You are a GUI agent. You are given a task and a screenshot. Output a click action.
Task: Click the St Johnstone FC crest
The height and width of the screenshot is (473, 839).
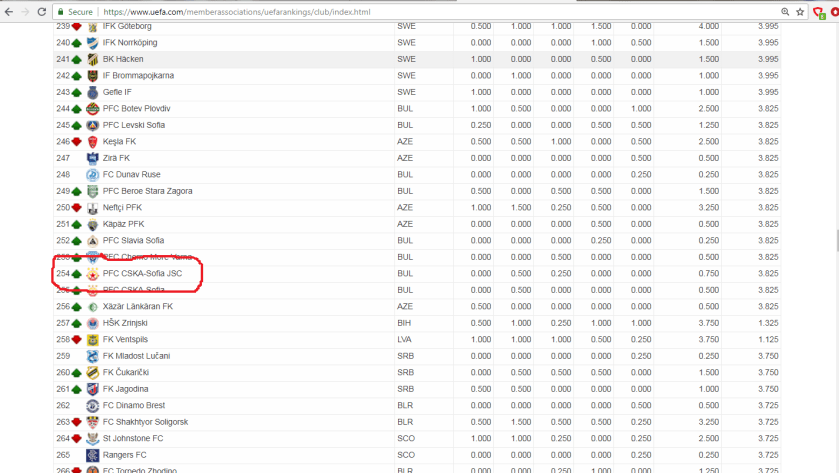point(92,438)
